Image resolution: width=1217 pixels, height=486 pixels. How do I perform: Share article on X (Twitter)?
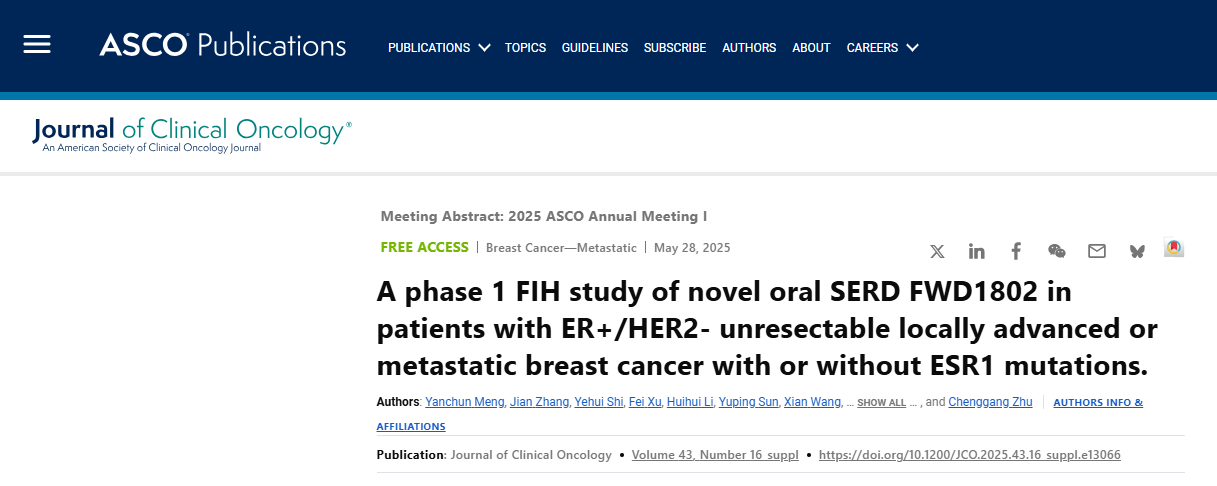click(936, 251)
